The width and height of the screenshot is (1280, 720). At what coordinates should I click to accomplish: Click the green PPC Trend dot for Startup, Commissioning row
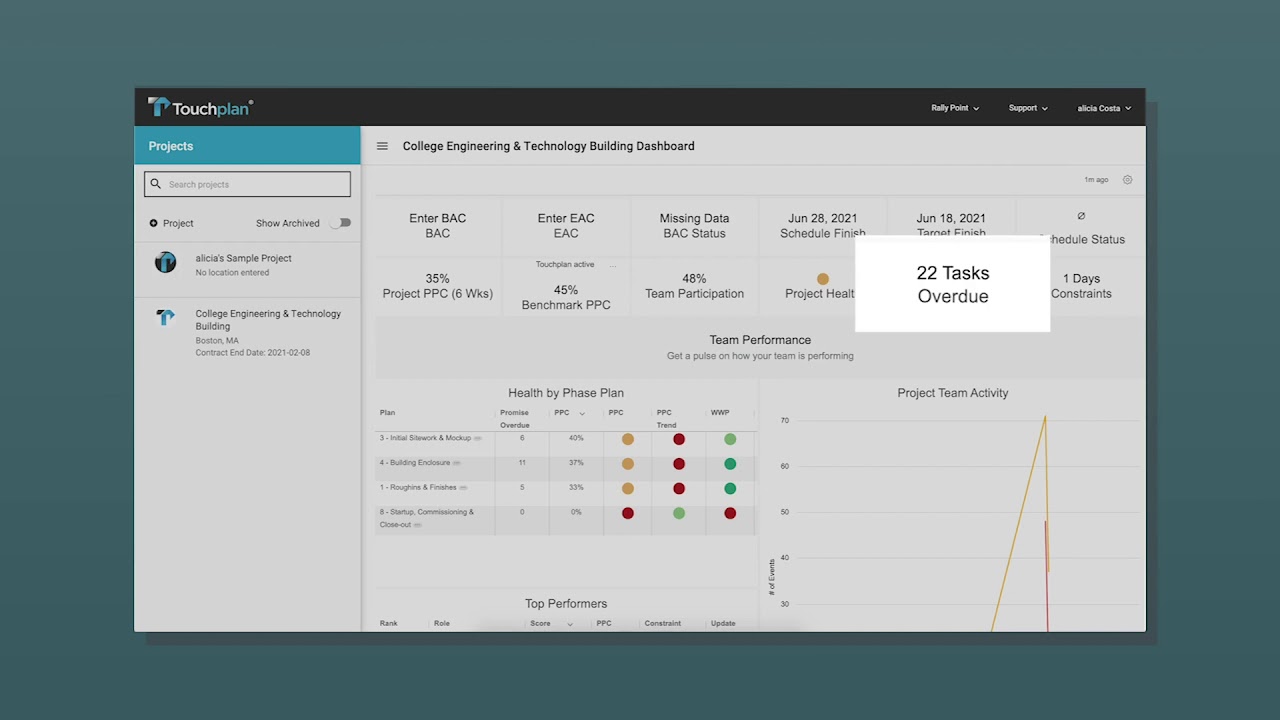(x=679, y=513)
